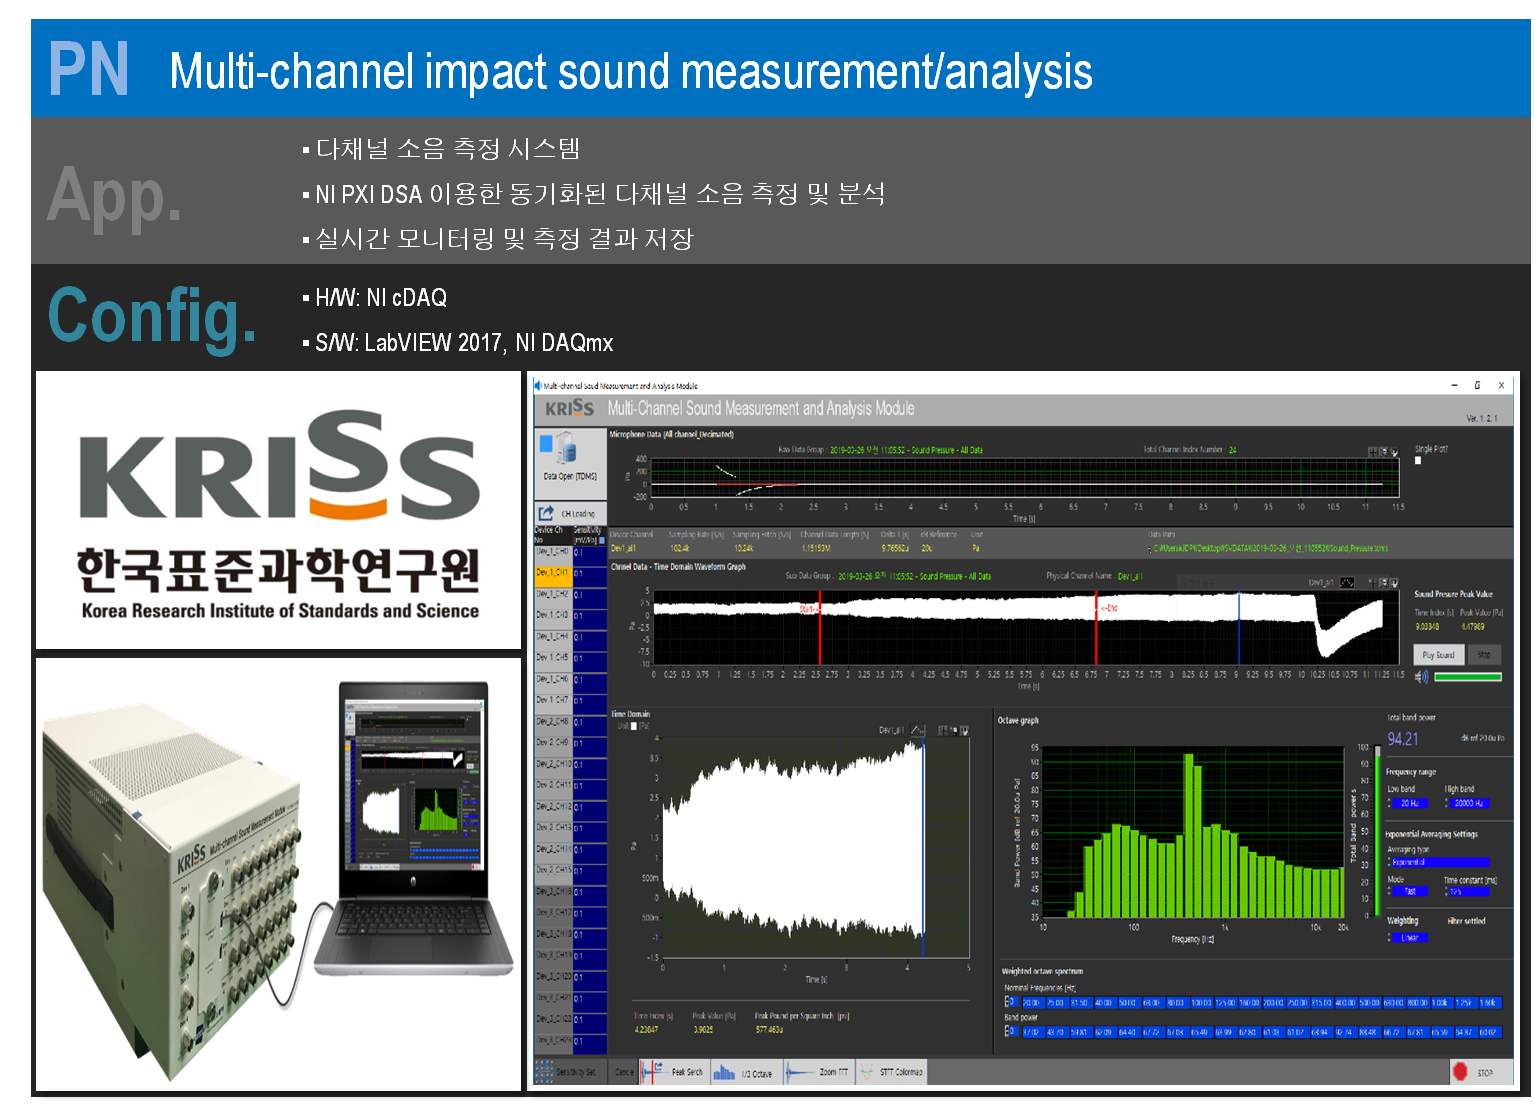Click the Peak Value 4.47969 reading
Image resolution: width=1534 pixels, height=1105 pixels.
click(1473, 627)
